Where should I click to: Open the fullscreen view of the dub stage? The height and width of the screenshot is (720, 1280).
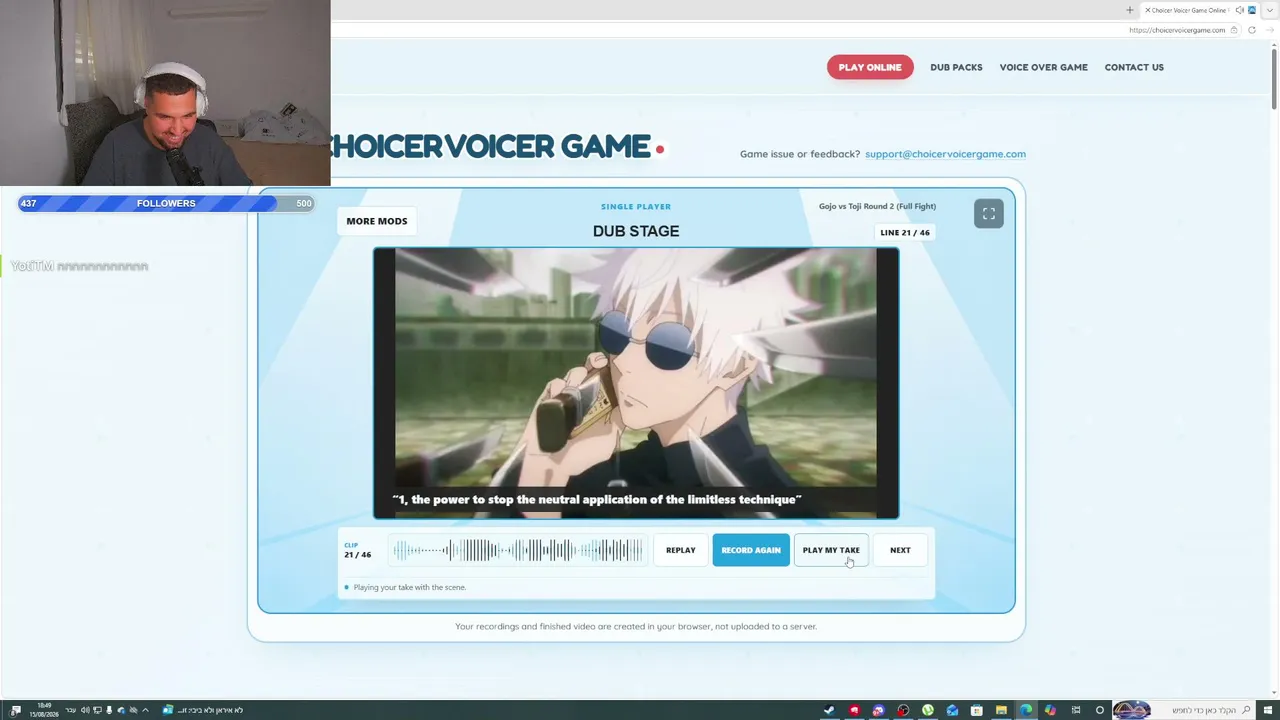[x=988, y=214]
